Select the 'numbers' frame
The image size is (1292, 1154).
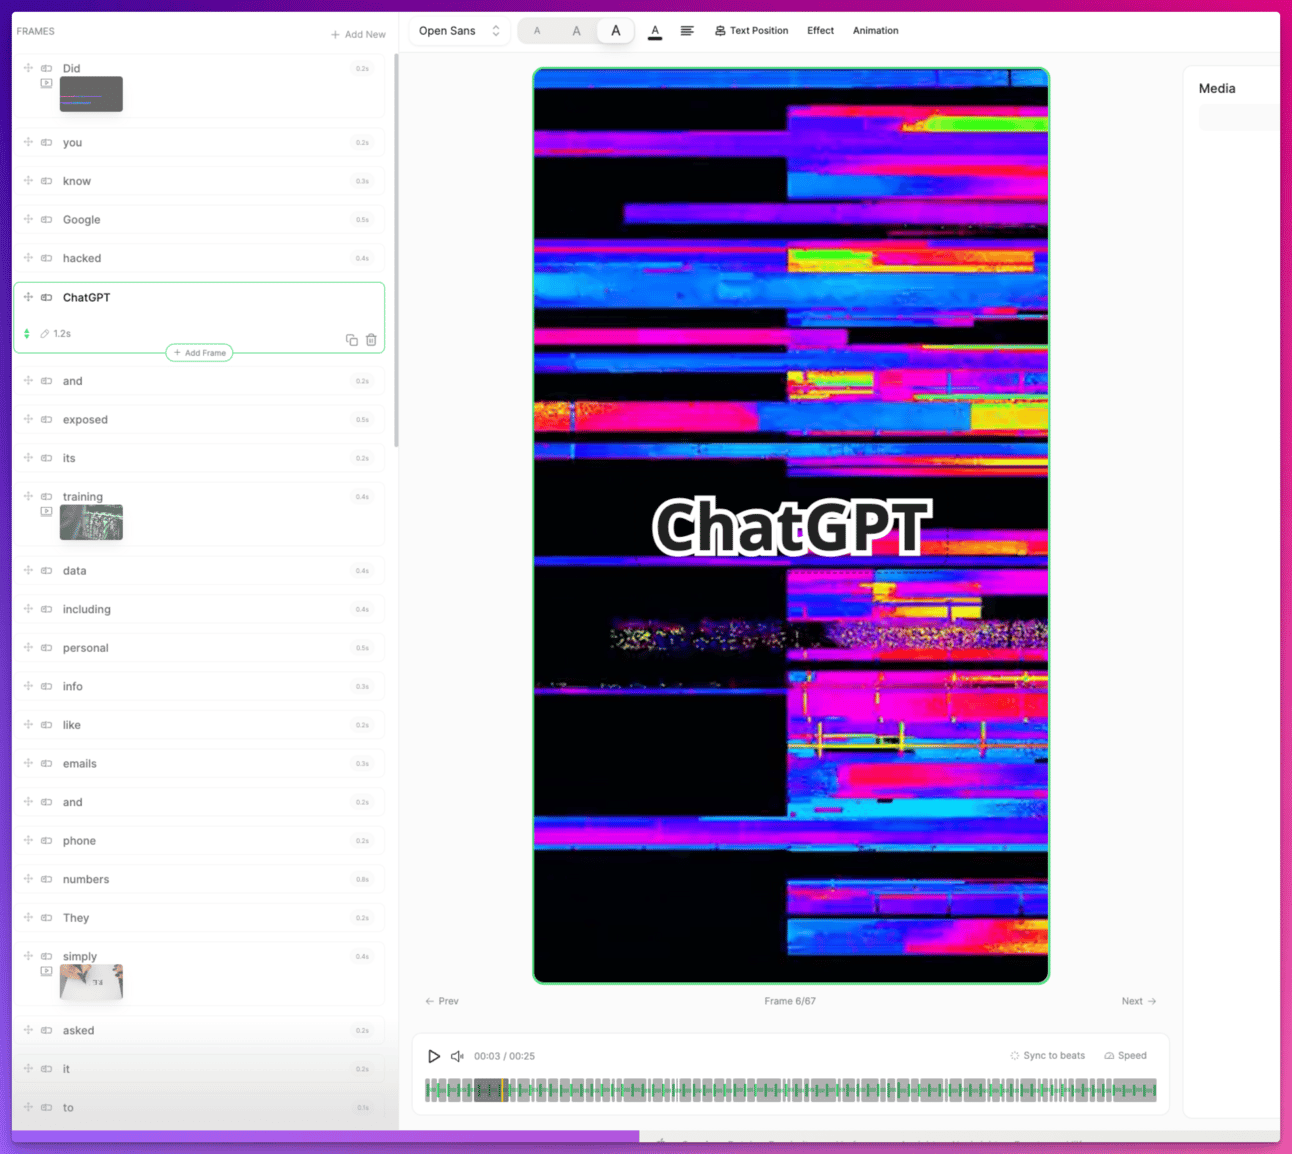pos(199,879)
